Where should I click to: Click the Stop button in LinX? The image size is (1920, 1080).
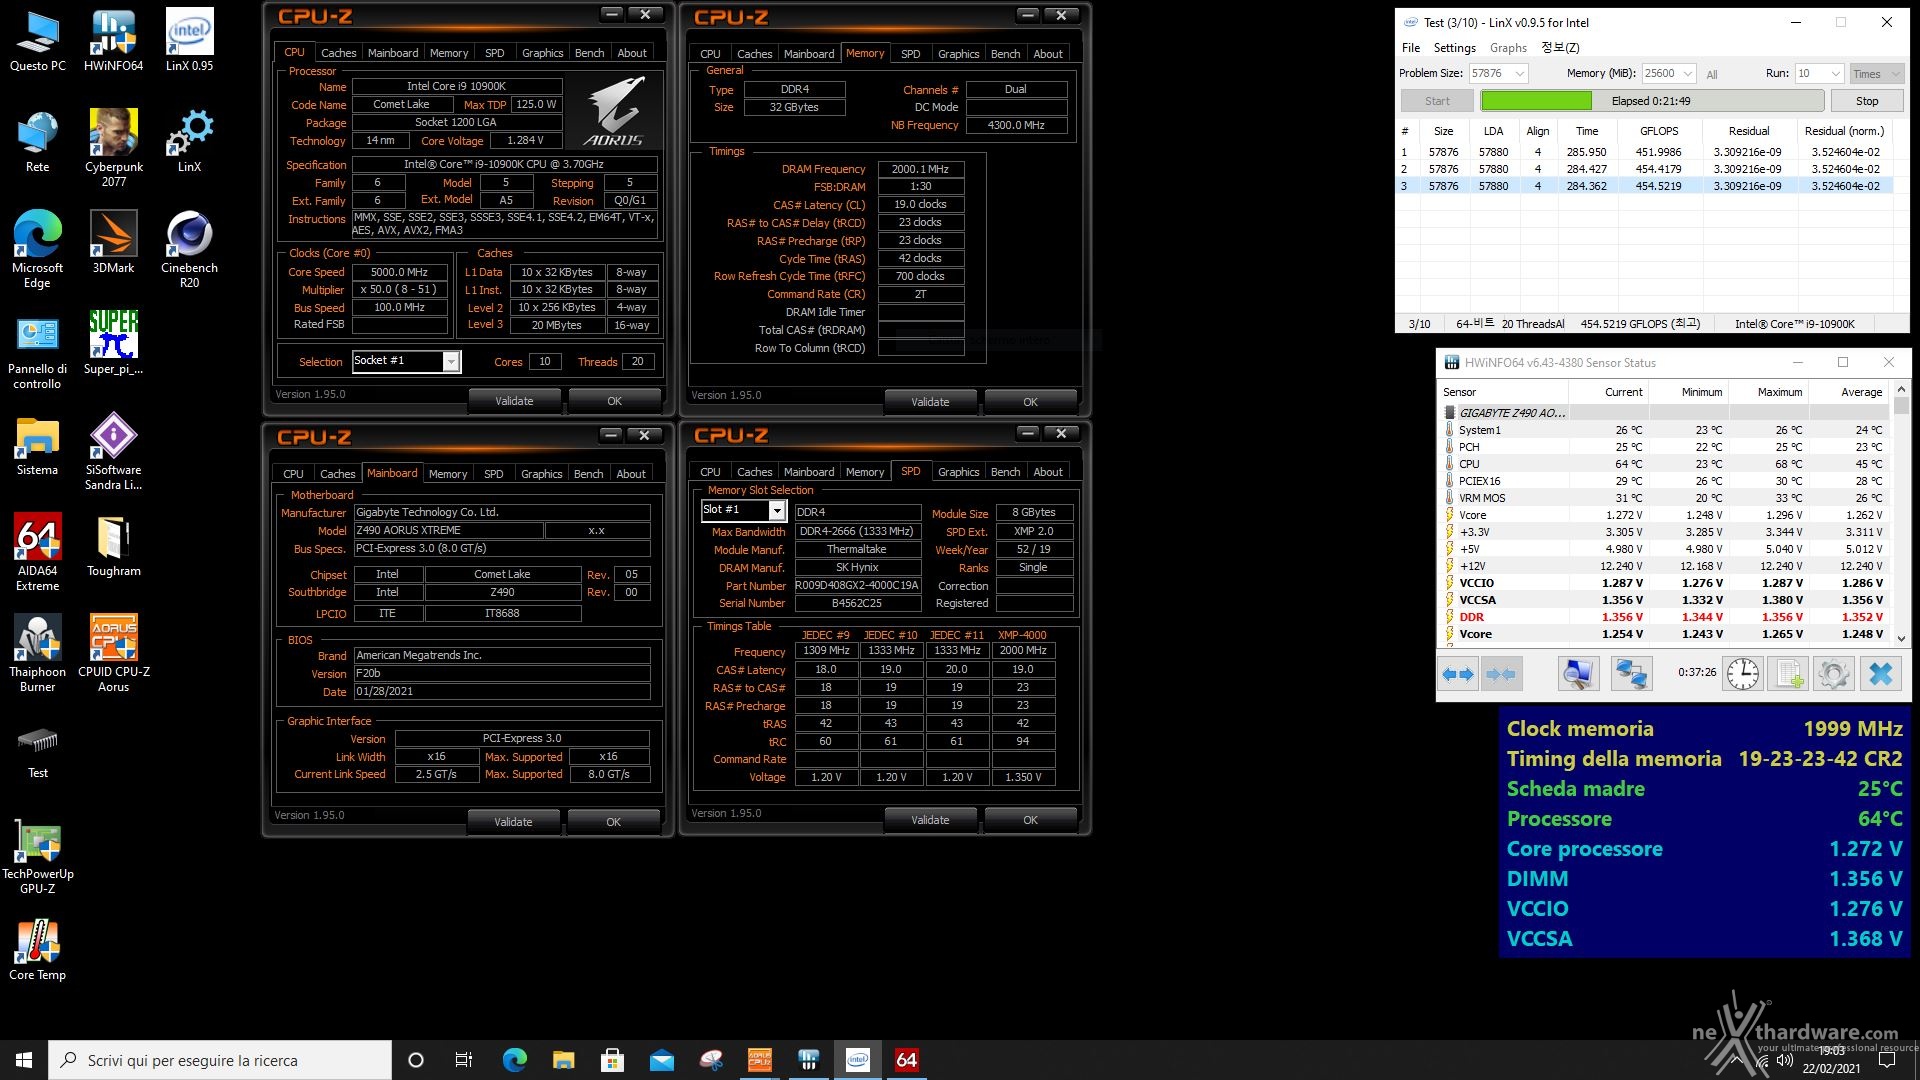[1867, 101]
